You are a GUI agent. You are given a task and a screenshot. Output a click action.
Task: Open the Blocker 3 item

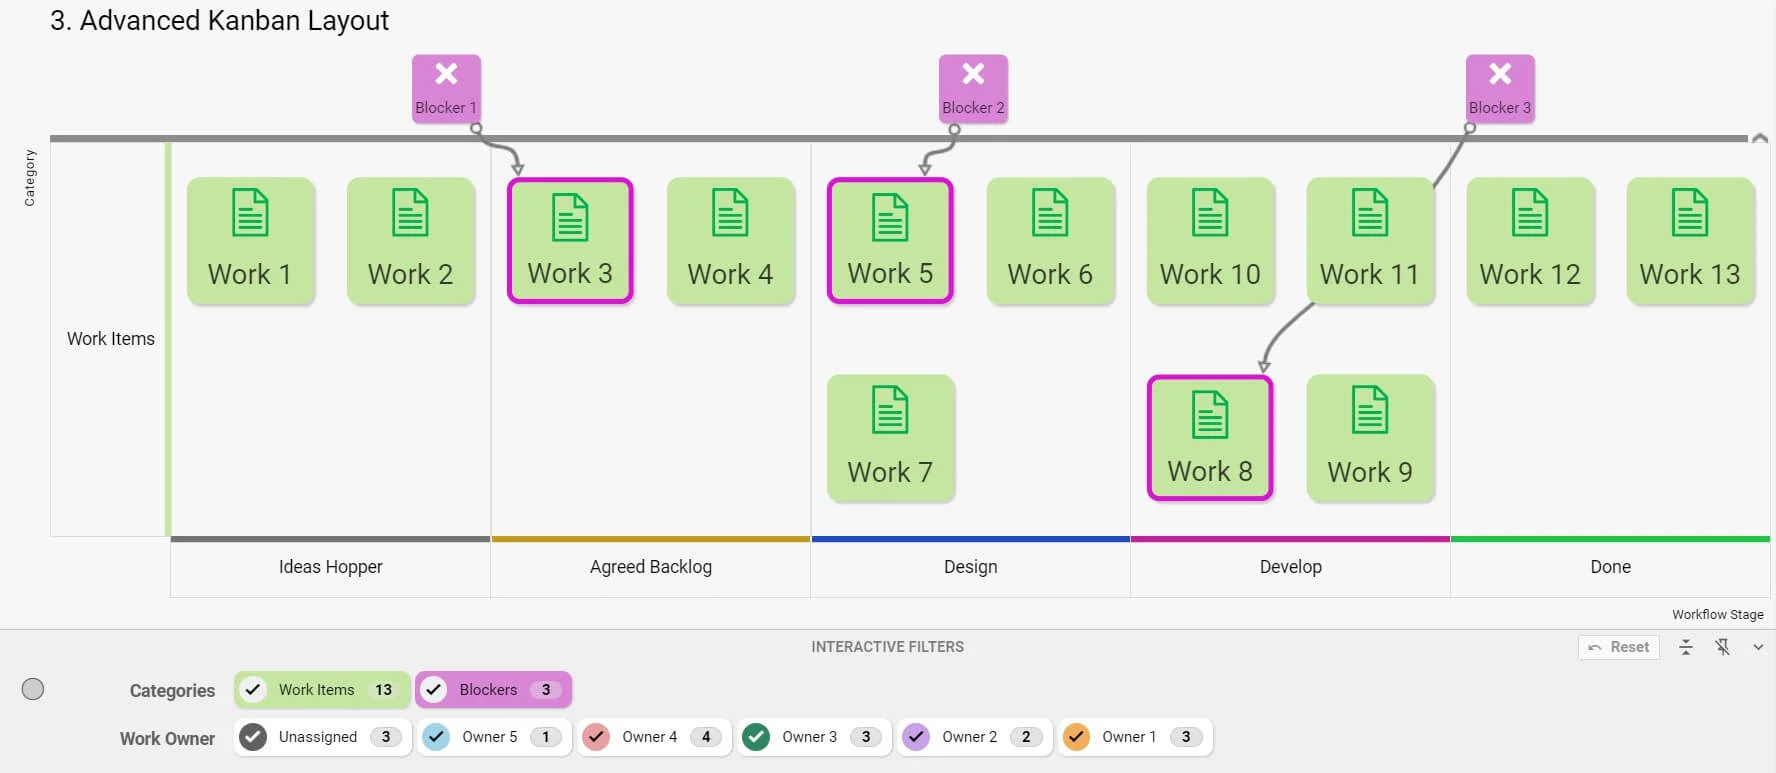tap(1499, 88)
